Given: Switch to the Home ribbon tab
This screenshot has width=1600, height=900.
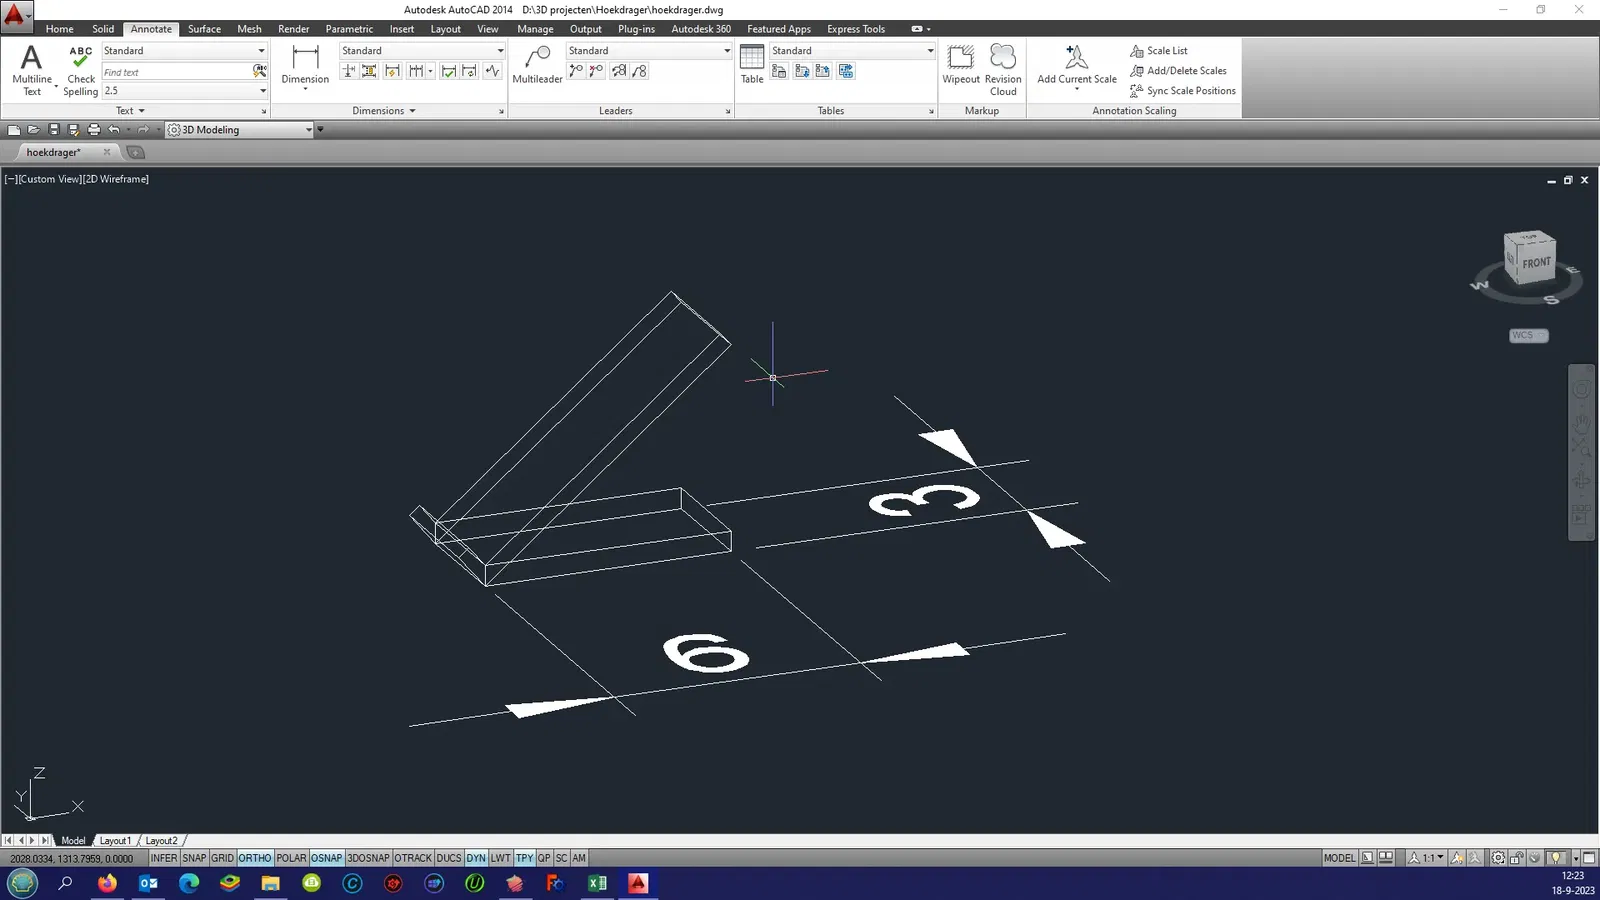Looking at the screenshot, I should [x=59, y=29].
